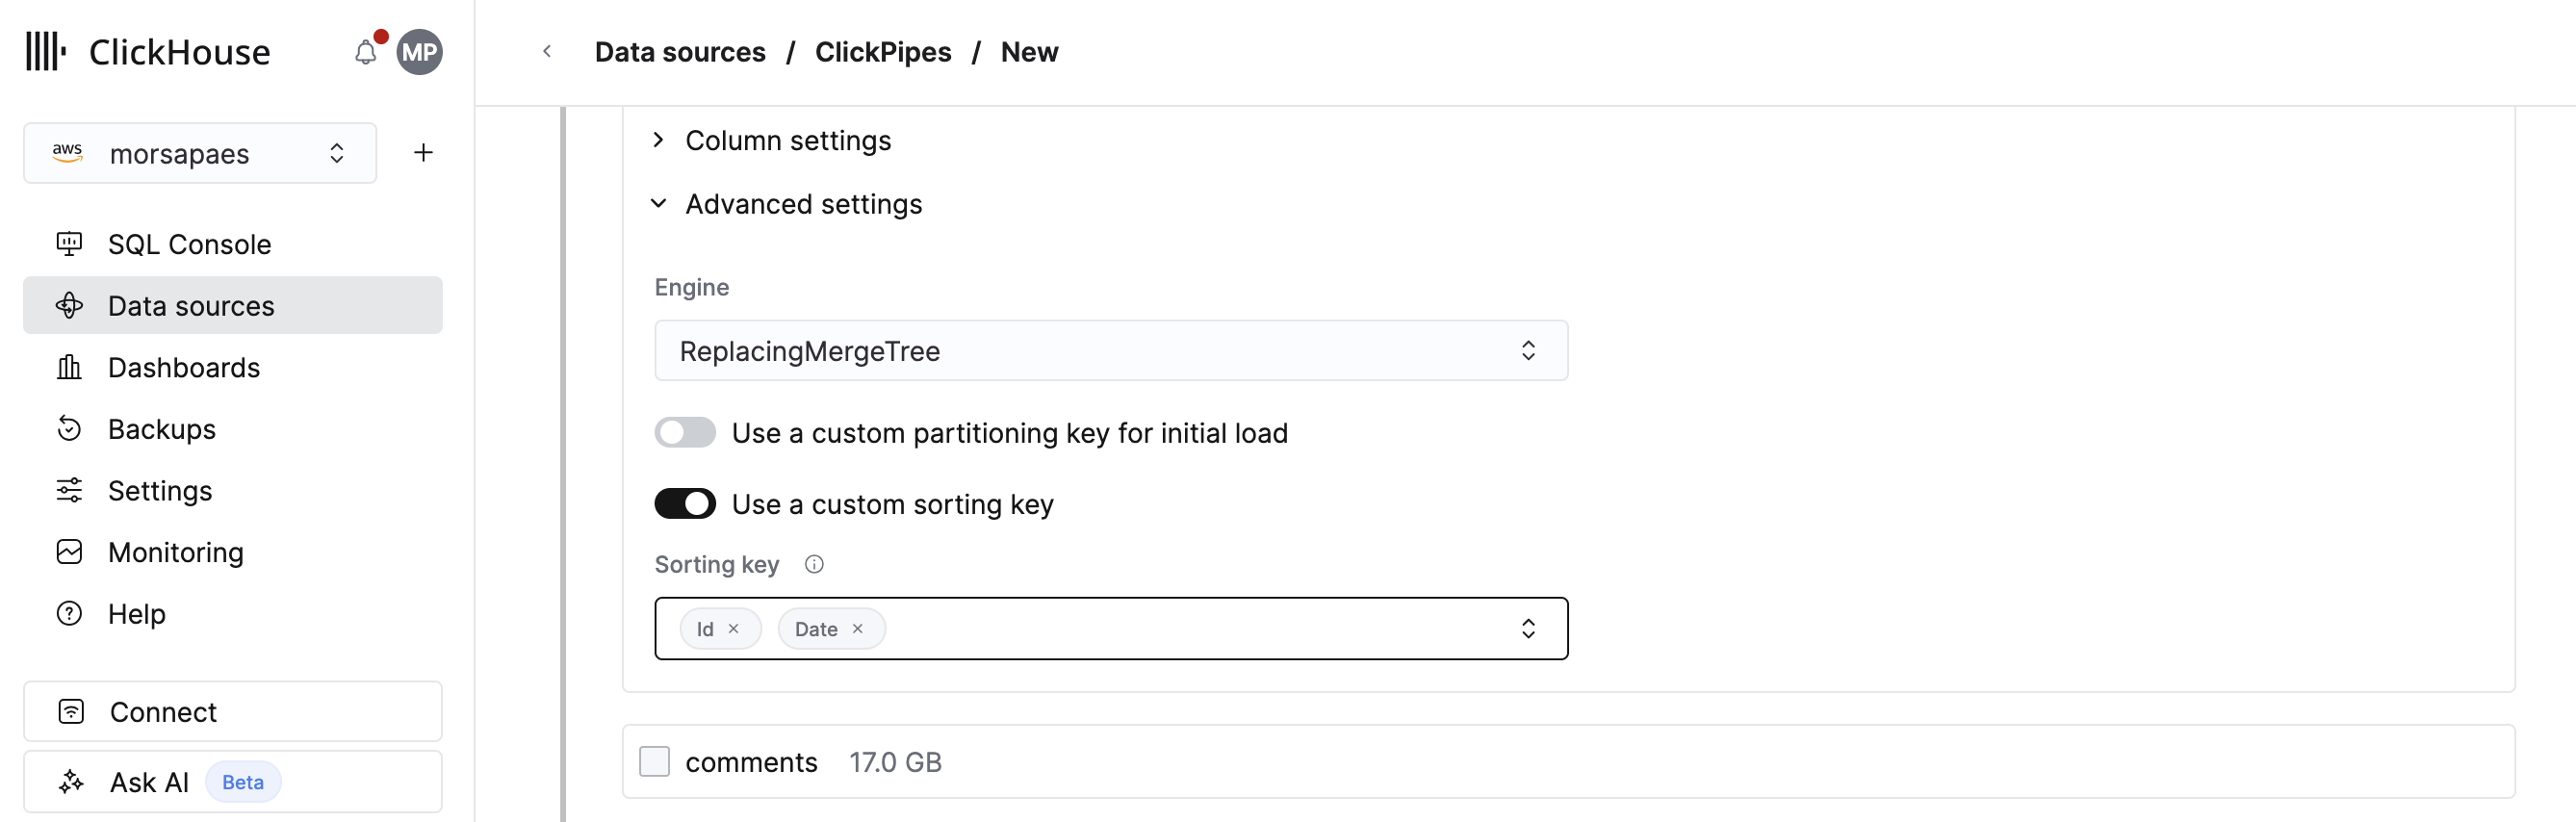The width and height of the screenshot is (2576, 822).
Task: Click Data sources in the breadcrumb trail
Action: tap(680, 52)
